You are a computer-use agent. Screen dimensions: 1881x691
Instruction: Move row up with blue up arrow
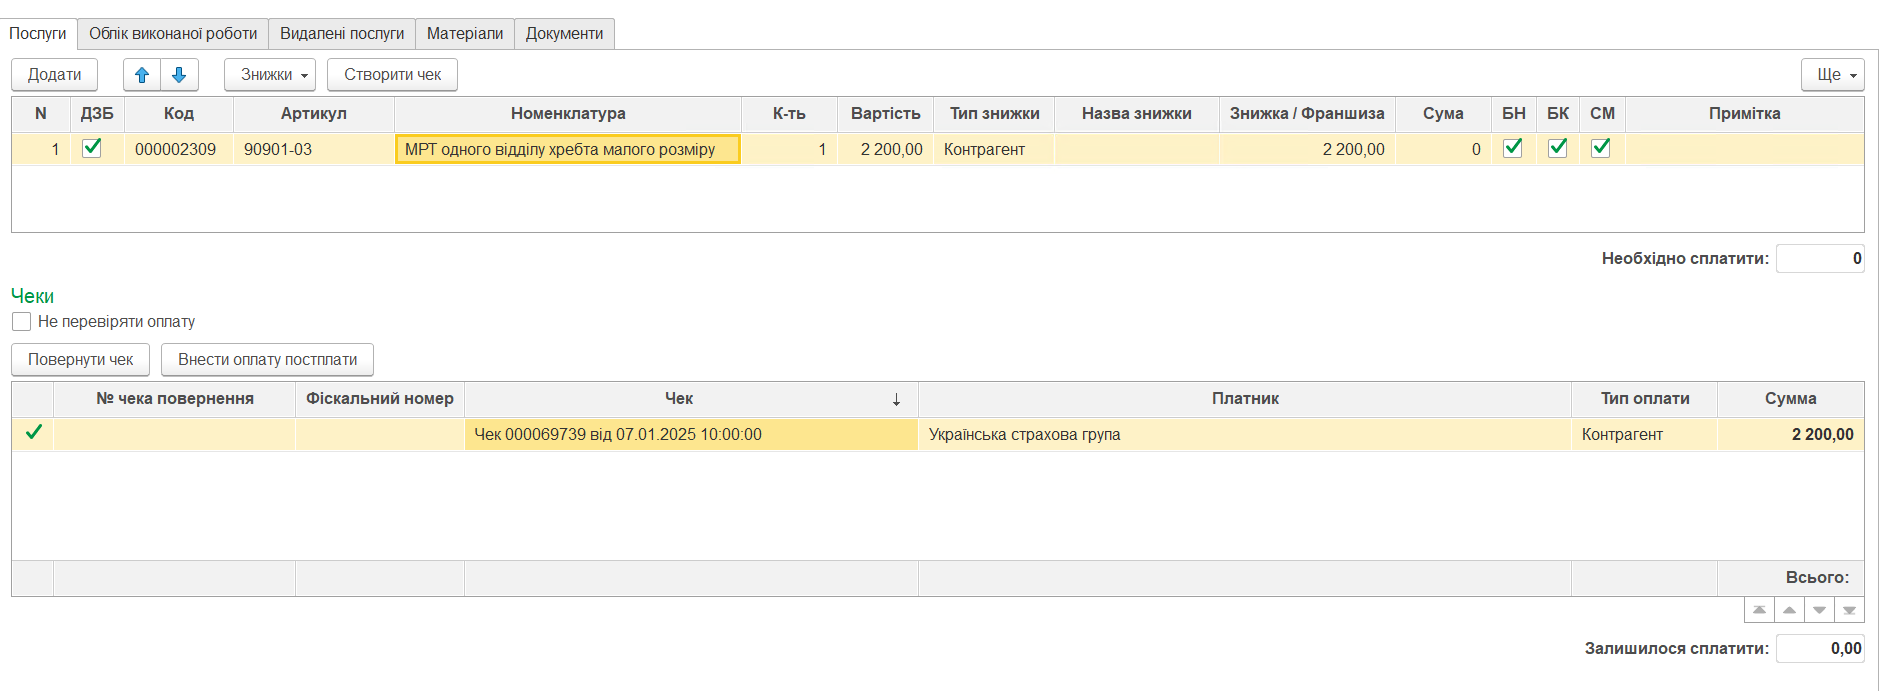(x=142, y=75)
